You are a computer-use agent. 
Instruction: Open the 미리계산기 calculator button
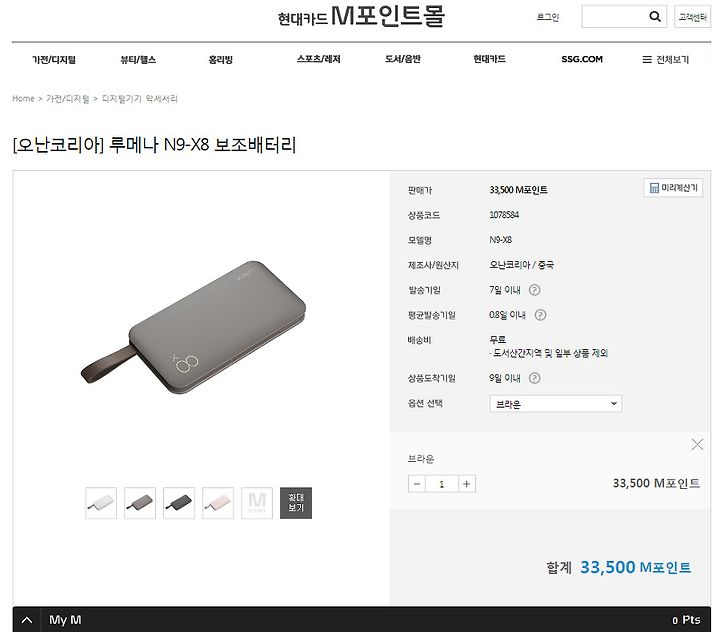[x=673, y=188]
